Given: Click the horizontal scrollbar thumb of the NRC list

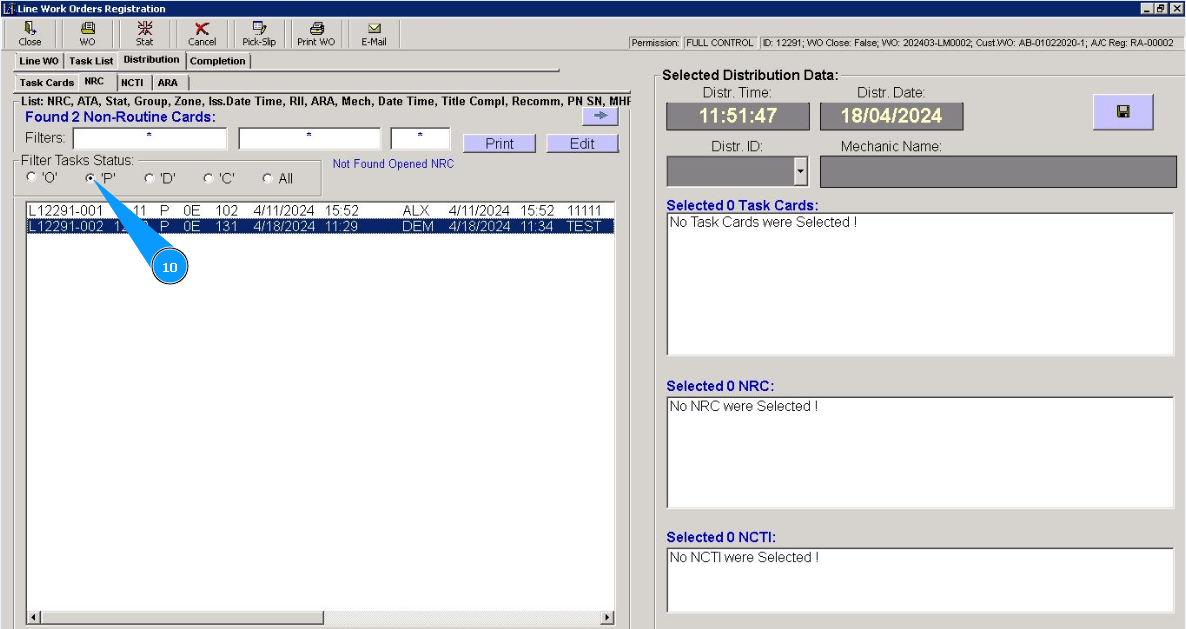Looking at the screenshot, I should coord(182,618).
